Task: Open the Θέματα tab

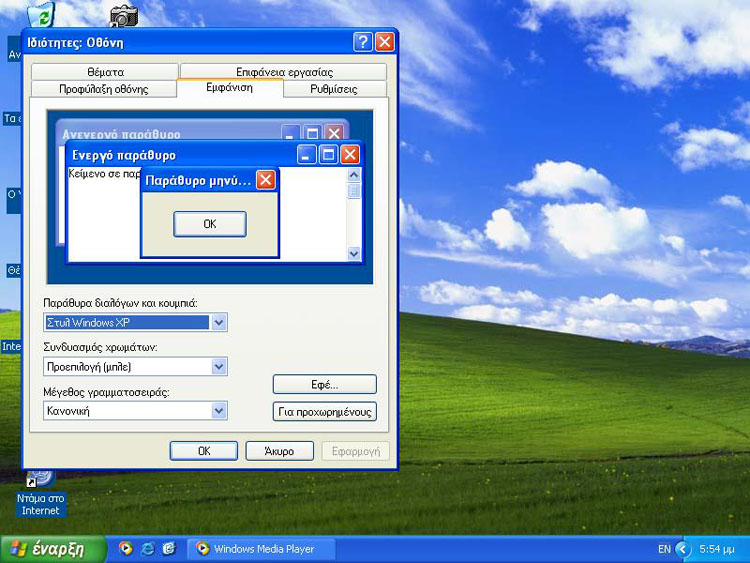Action: tap(105, 72)
